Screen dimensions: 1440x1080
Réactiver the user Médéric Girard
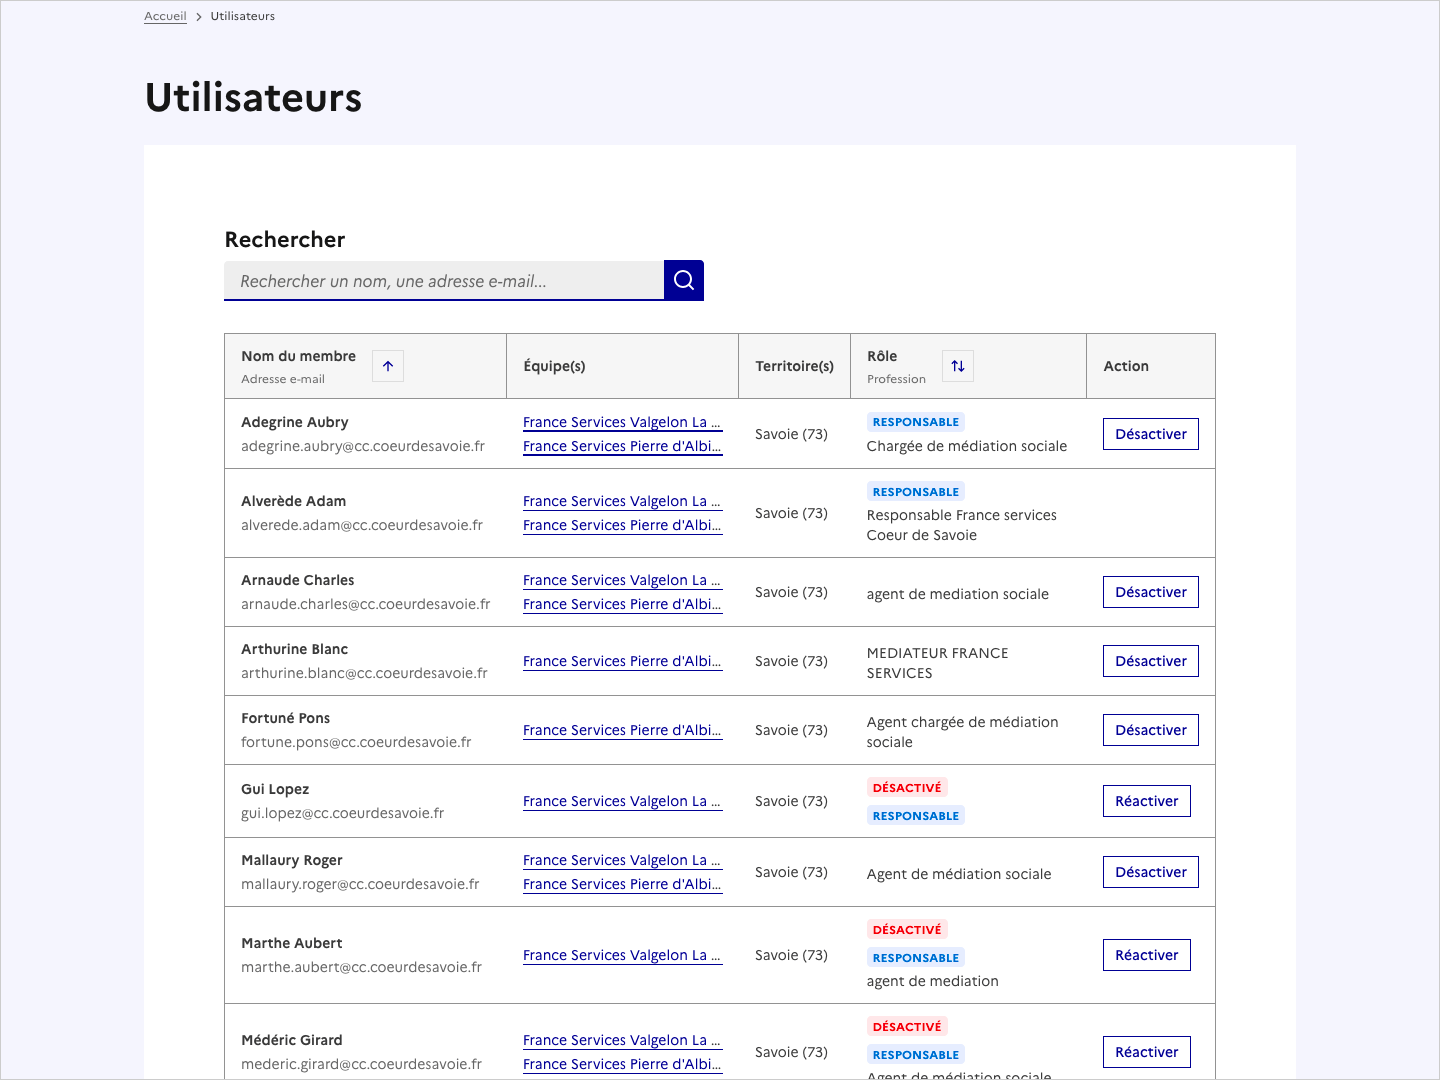click(1146, 1051)
